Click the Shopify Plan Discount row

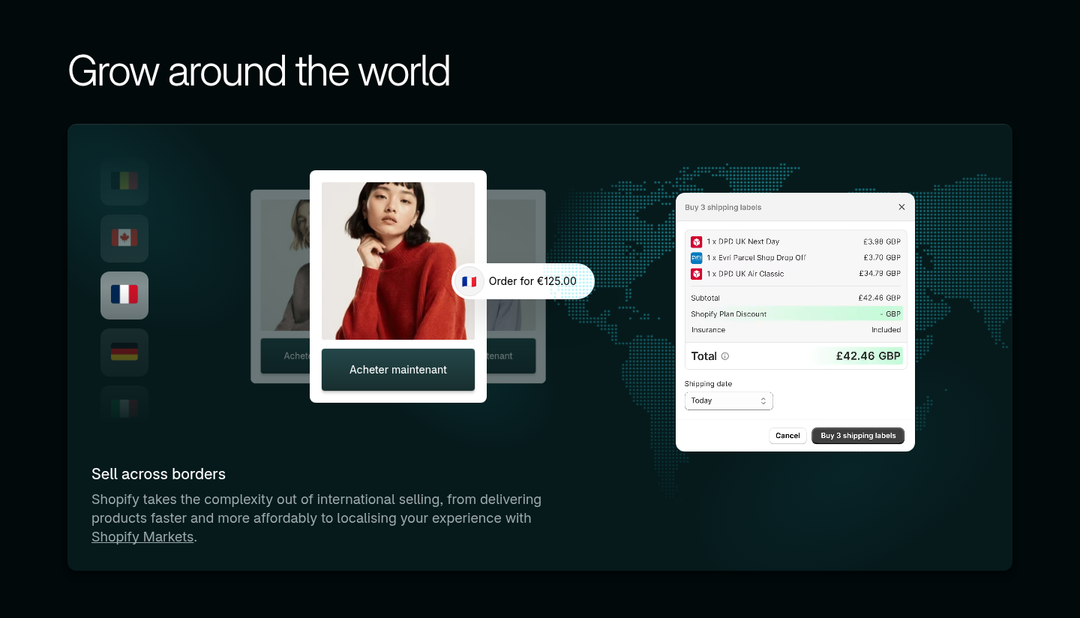(x=796, y=314)
